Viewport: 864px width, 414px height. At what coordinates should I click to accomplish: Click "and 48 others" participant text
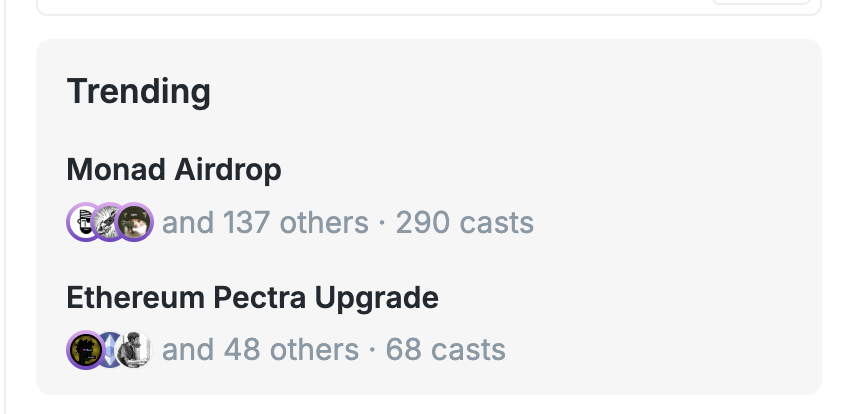pyautogui.click(x=260, y=350)
